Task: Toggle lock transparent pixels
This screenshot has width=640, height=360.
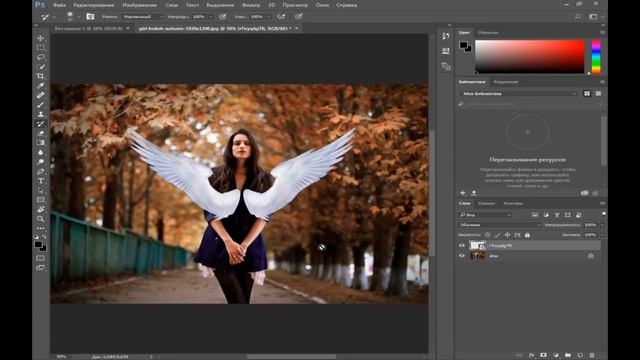Action: point(487,235)
